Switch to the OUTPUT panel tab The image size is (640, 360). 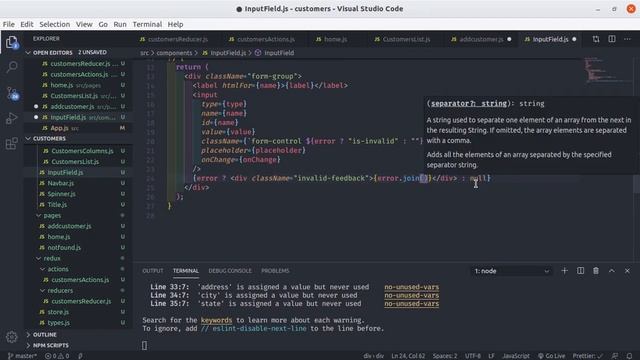[153, 271]
